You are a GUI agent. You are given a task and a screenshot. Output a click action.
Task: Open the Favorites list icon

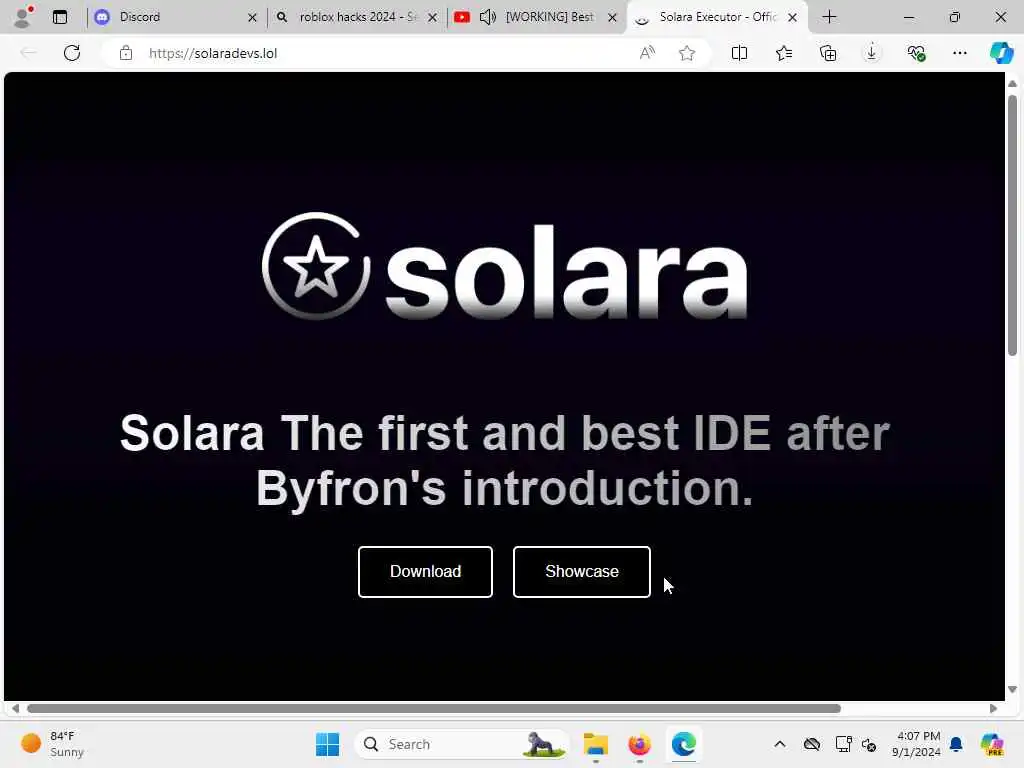(784, 53)
